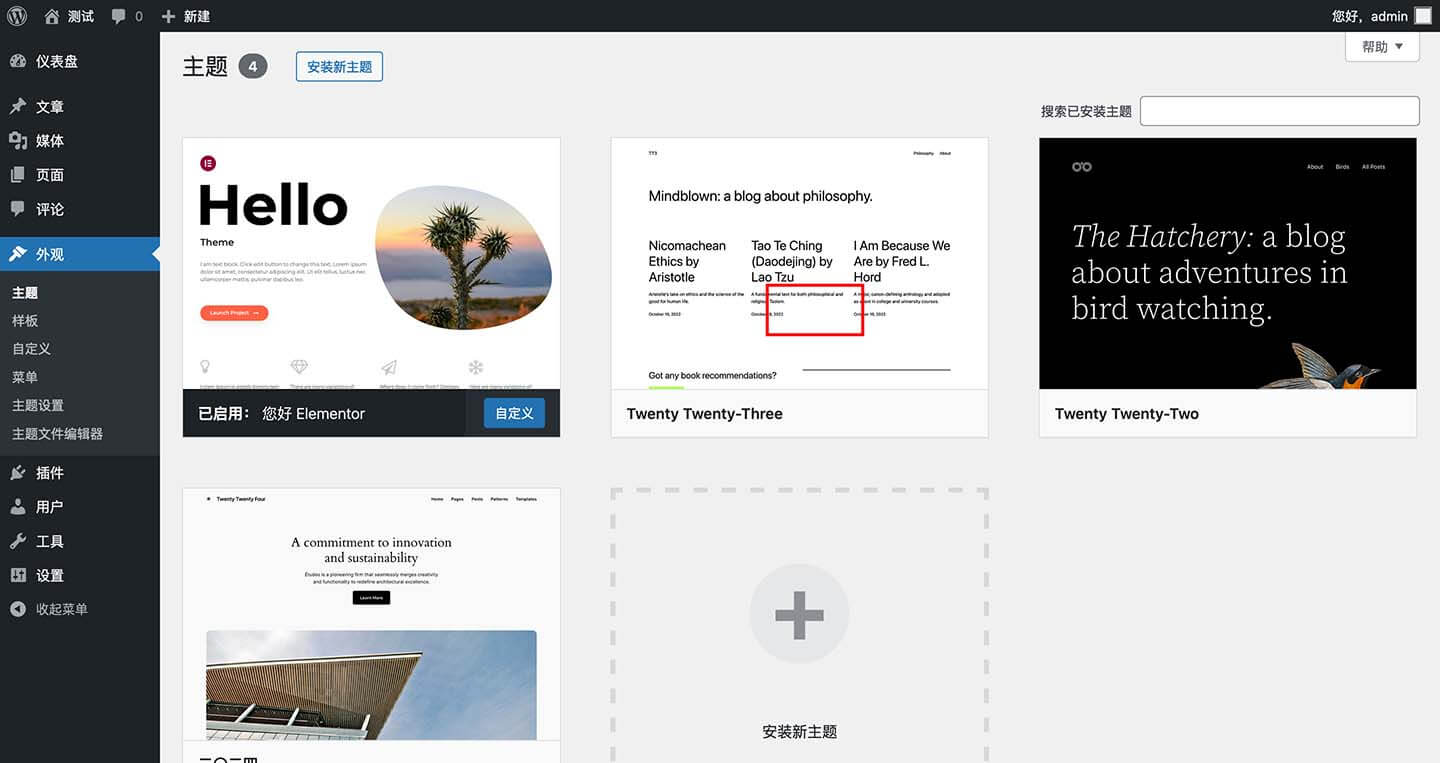Open comments bubble icon in admin bar
The height and width of the screenshot is (763, 1440).
coord(119,17)
